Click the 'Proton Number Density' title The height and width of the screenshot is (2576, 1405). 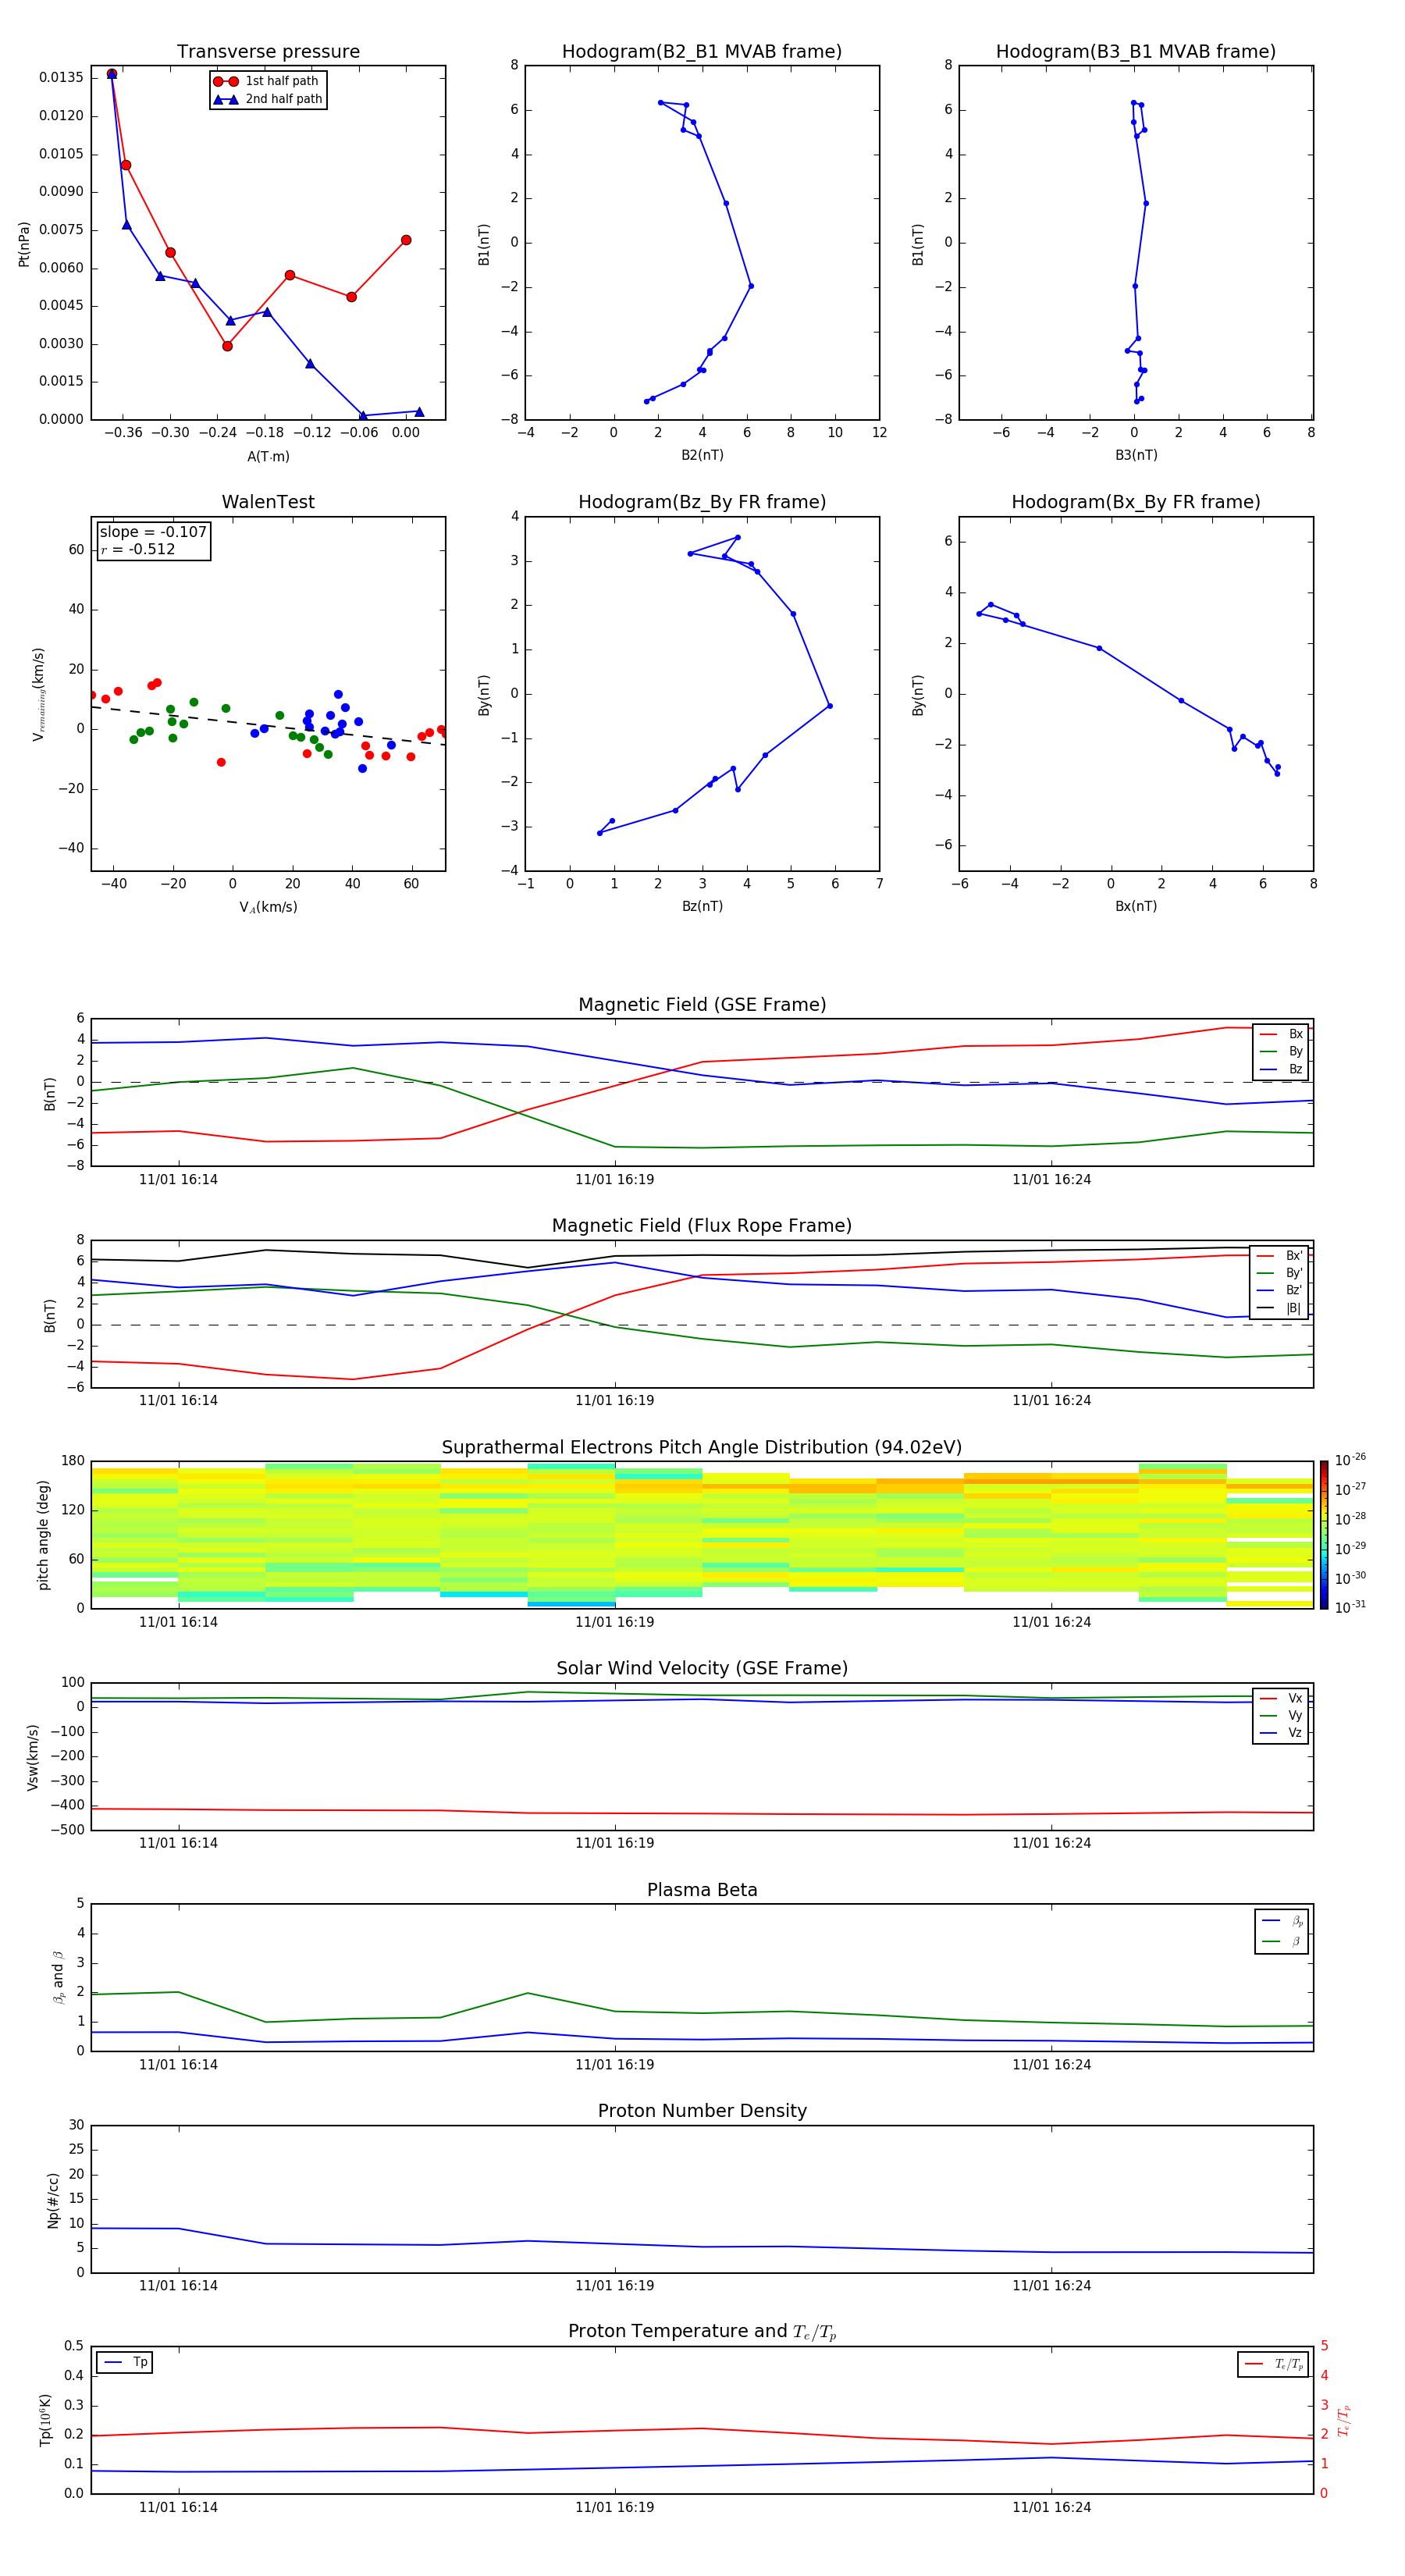point(702,2111)
